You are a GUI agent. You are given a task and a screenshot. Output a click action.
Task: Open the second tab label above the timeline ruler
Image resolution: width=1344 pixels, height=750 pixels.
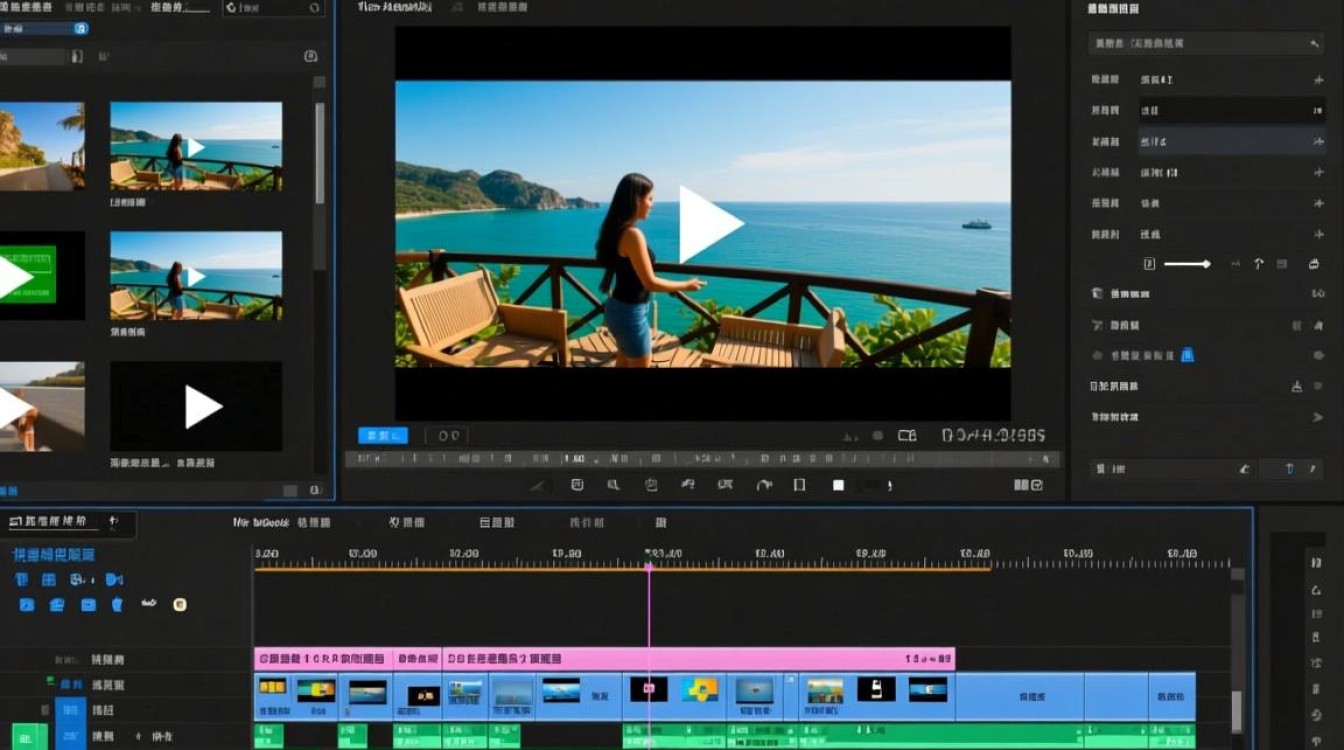[408, 523]
